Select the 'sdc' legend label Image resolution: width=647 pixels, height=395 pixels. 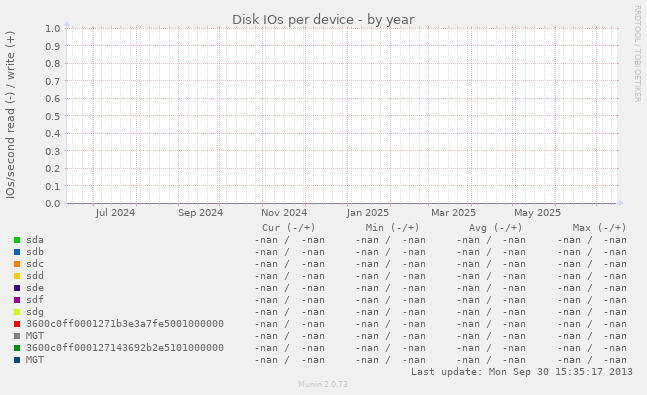35,264
